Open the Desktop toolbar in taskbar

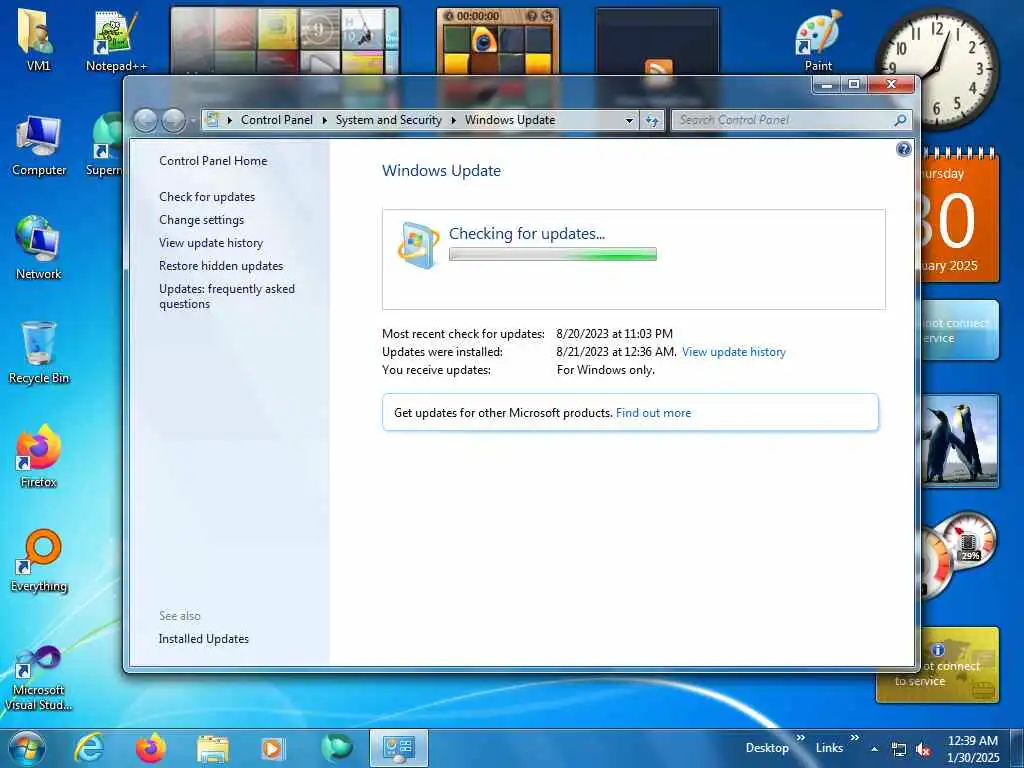(x=767, y=748)
